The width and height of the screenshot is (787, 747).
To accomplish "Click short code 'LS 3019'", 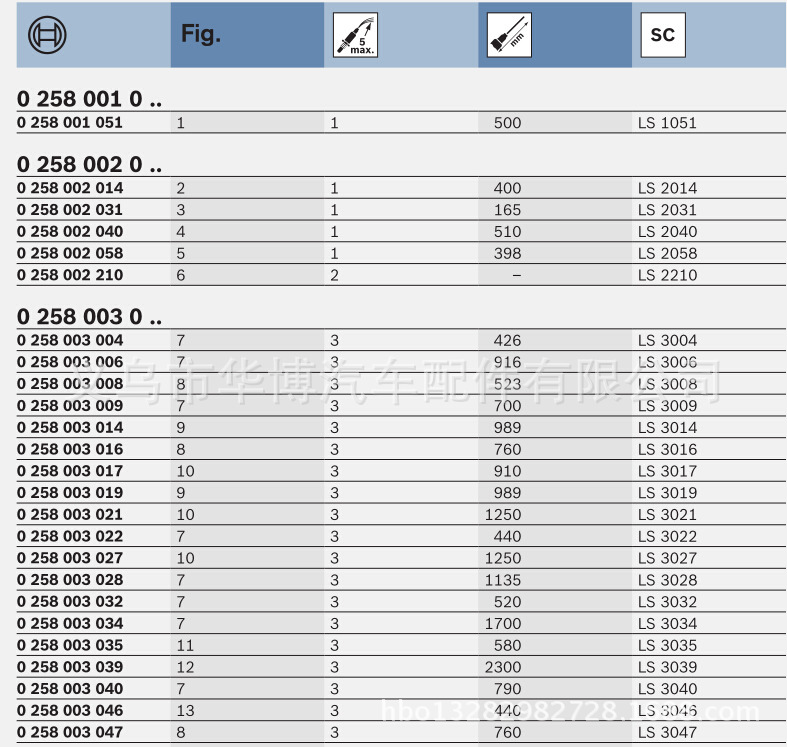I will click(667, 493).
